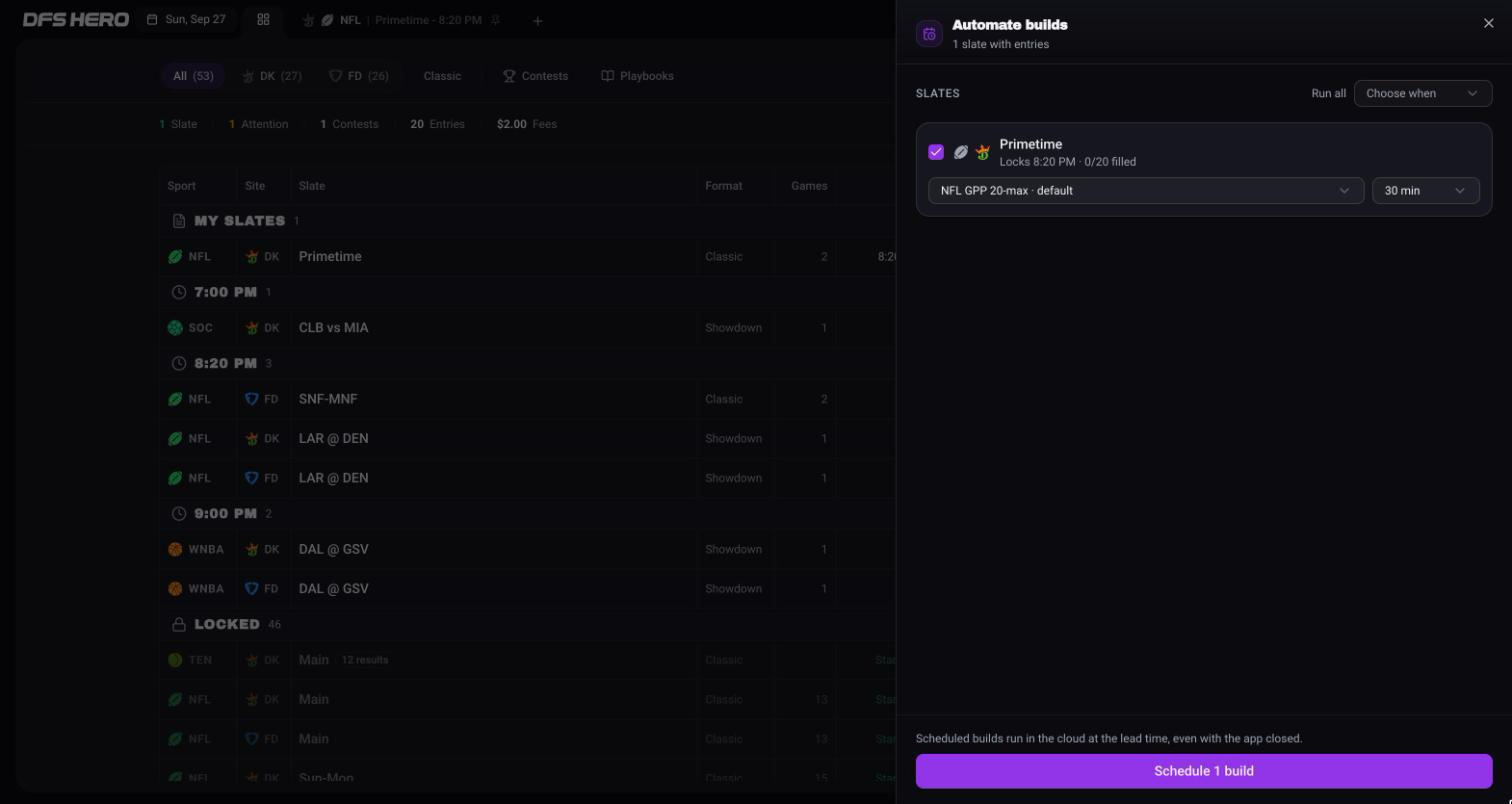Open the Run all Choose when dropdown

coord(1423,93)
